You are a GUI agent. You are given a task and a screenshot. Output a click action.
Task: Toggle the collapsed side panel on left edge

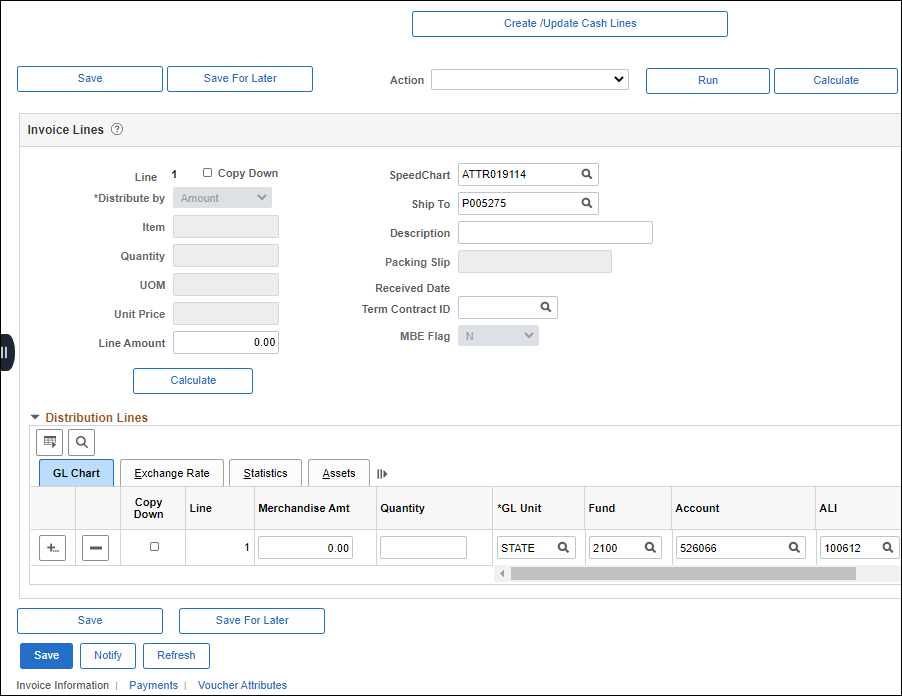tap(6, 352)
